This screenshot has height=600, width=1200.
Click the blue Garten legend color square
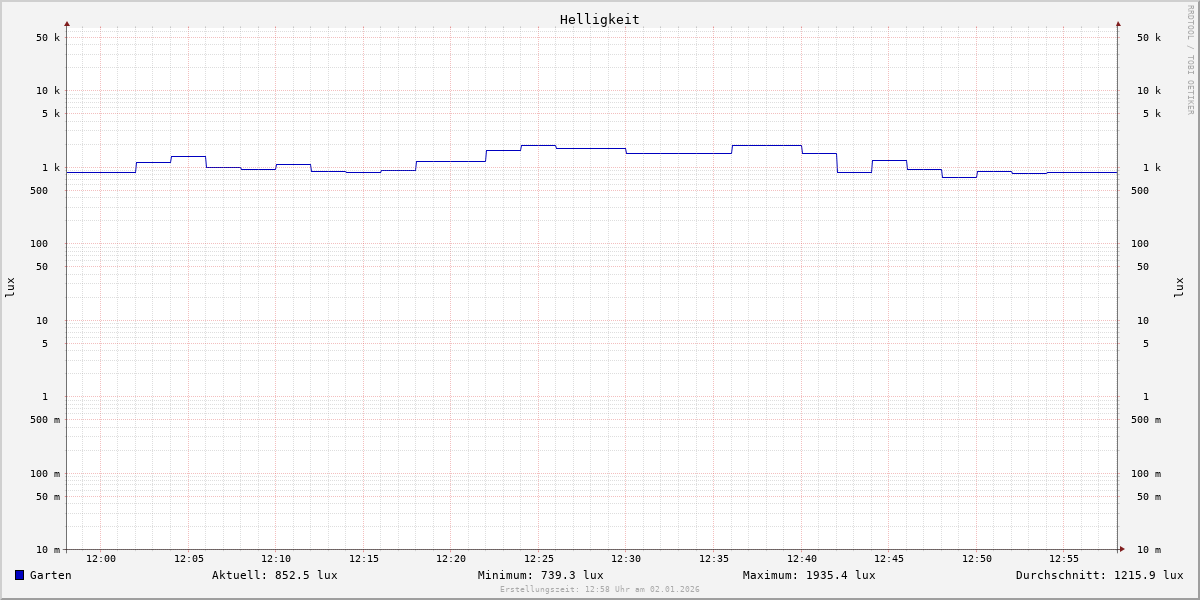[x=19, y=575]
